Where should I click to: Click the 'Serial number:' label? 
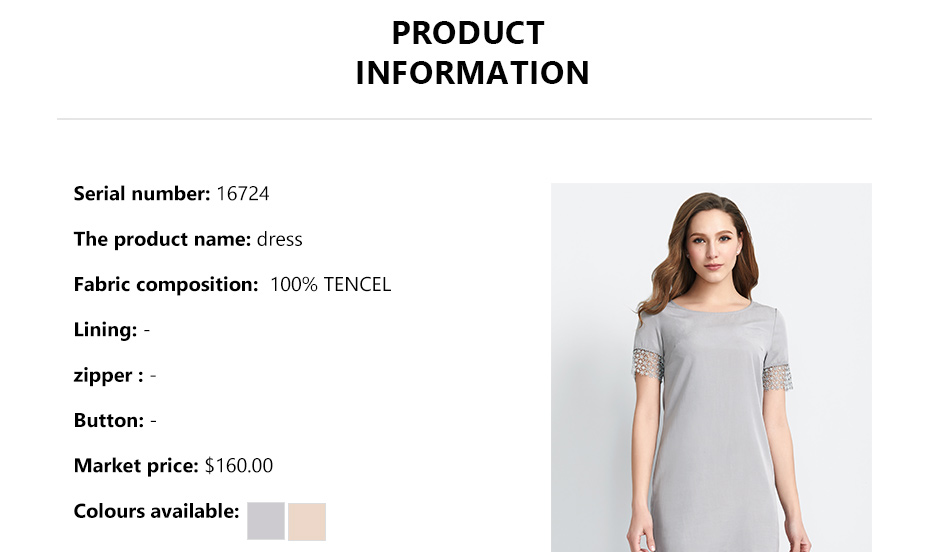tap(142, 194)
